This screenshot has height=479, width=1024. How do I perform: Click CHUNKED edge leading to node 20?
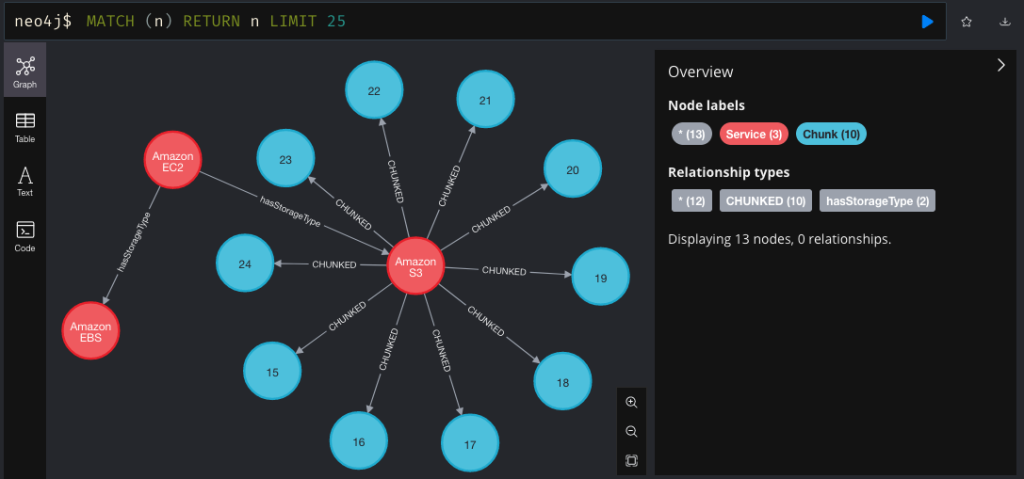pyautogui.click(x=490, y=220)
